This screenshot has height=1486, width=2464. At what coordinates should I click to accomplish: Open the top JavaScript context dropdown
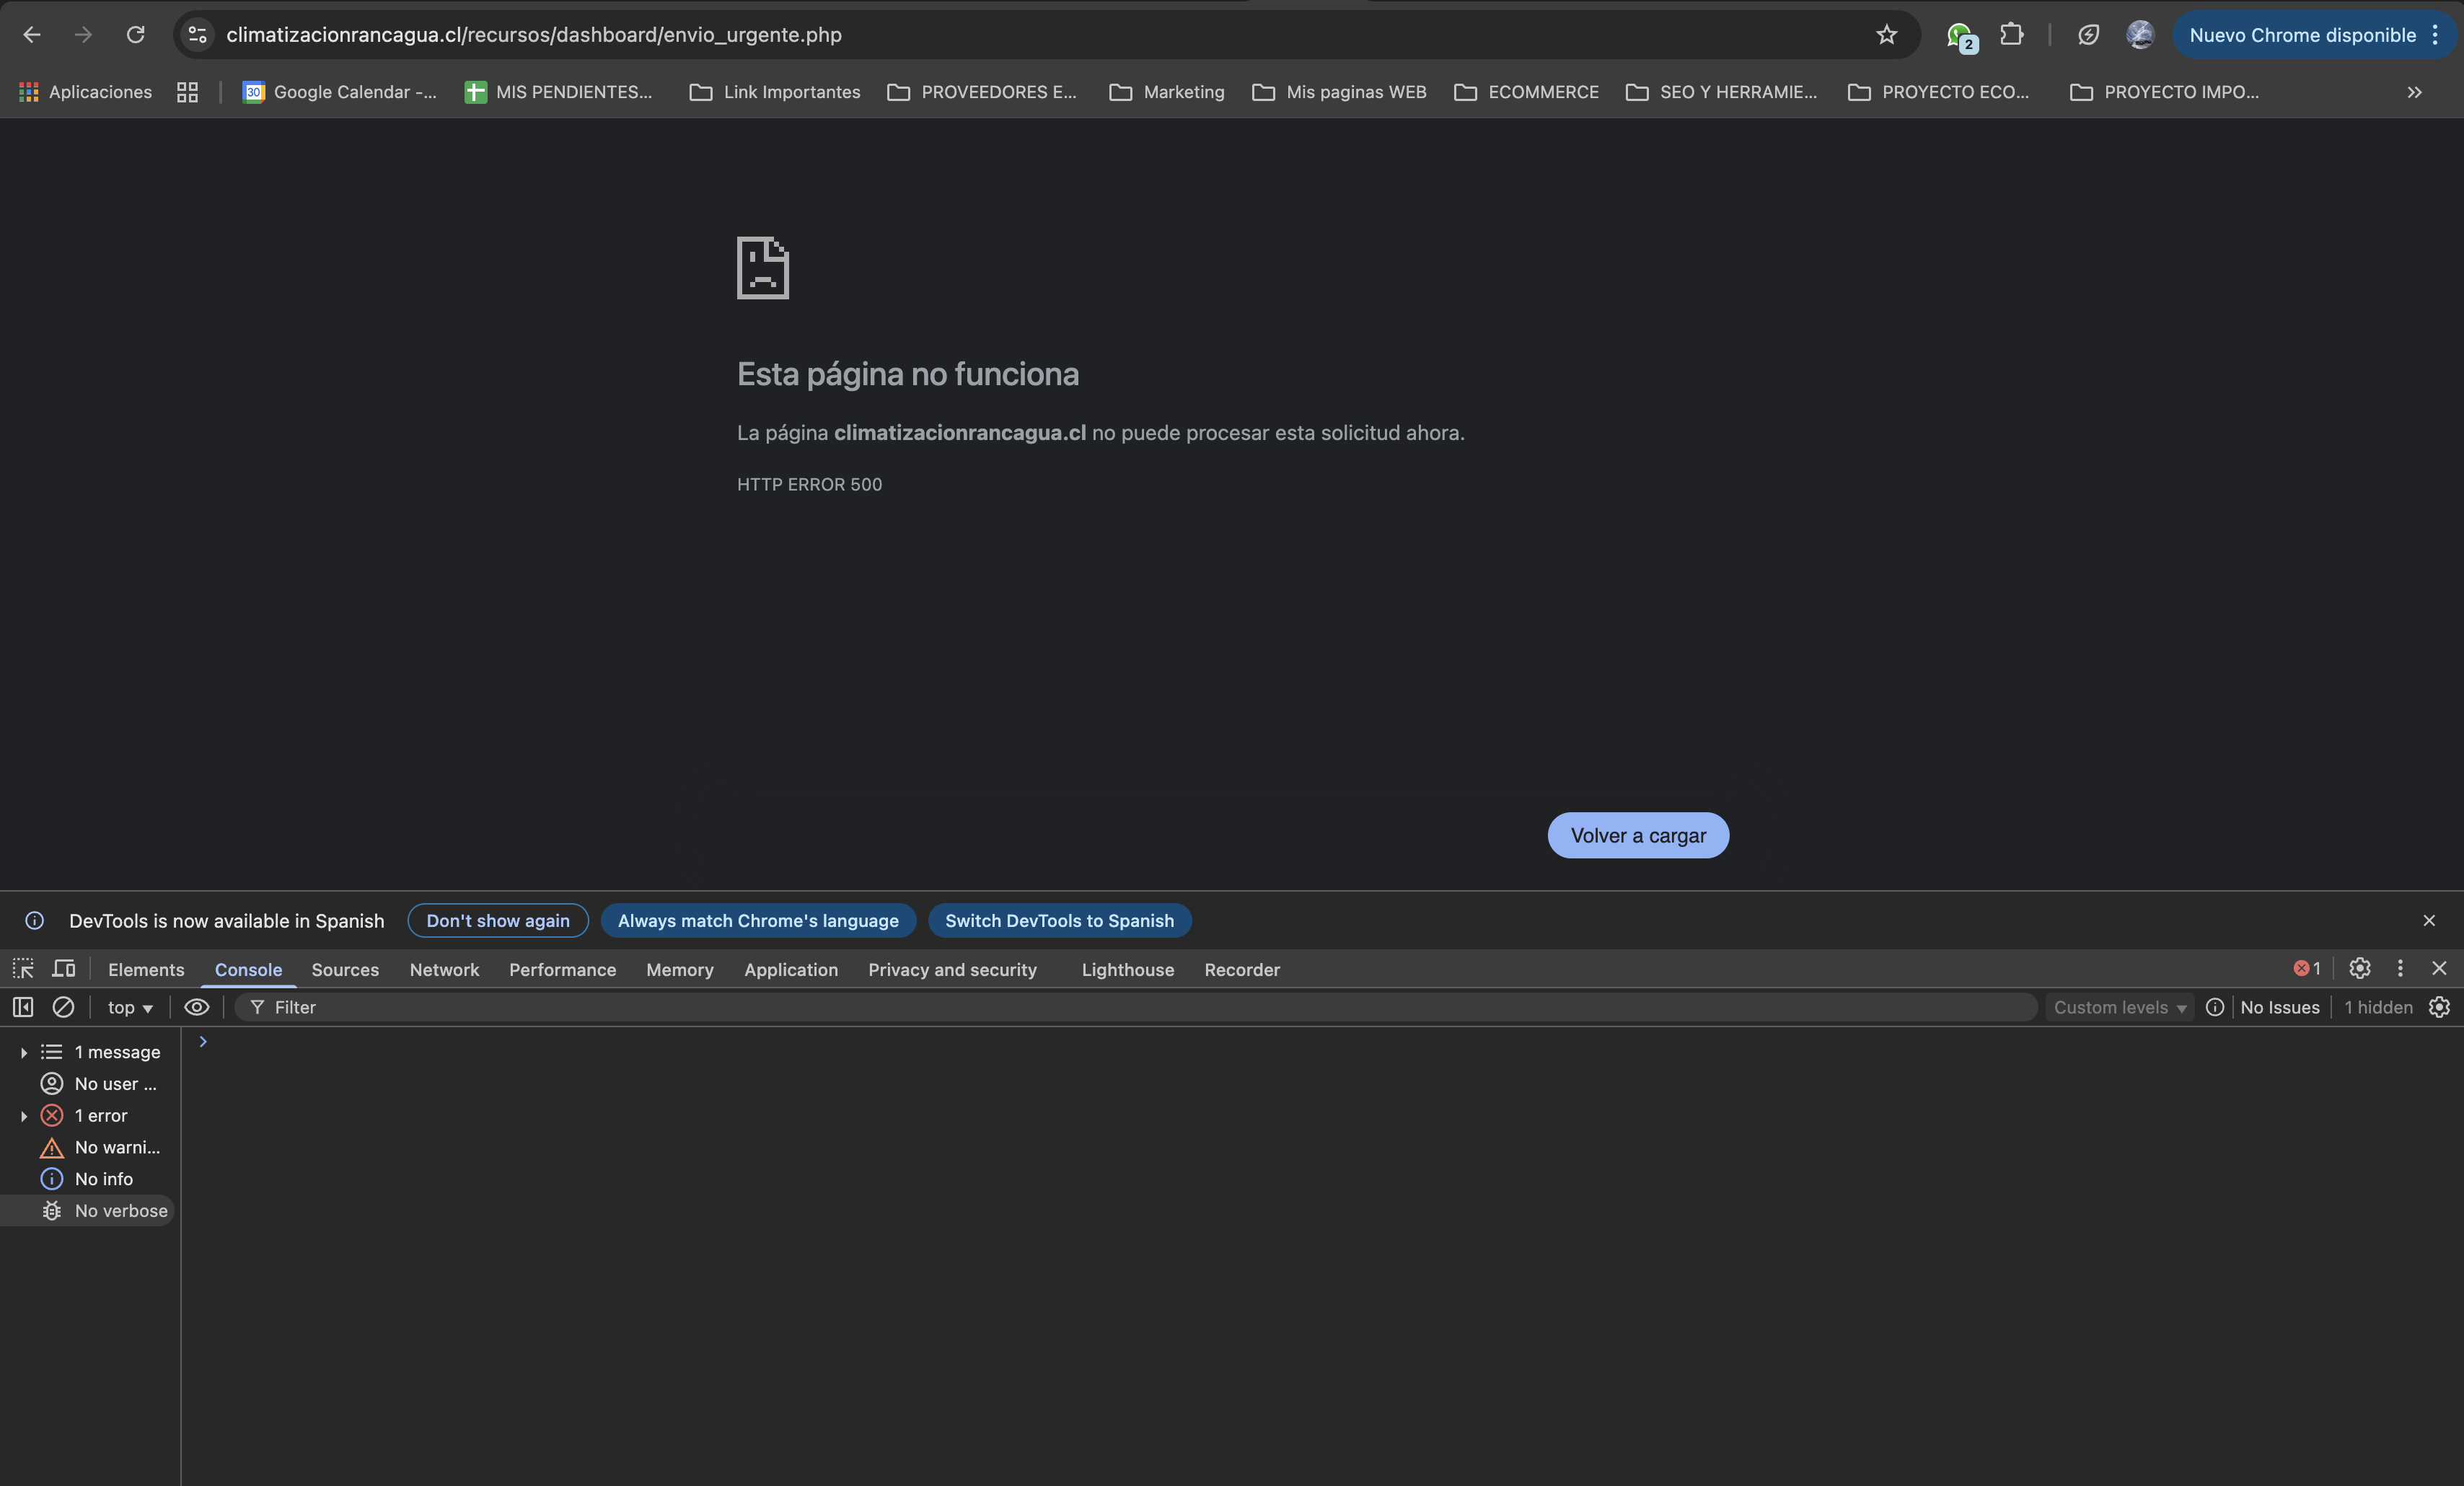pos(130,1007)
